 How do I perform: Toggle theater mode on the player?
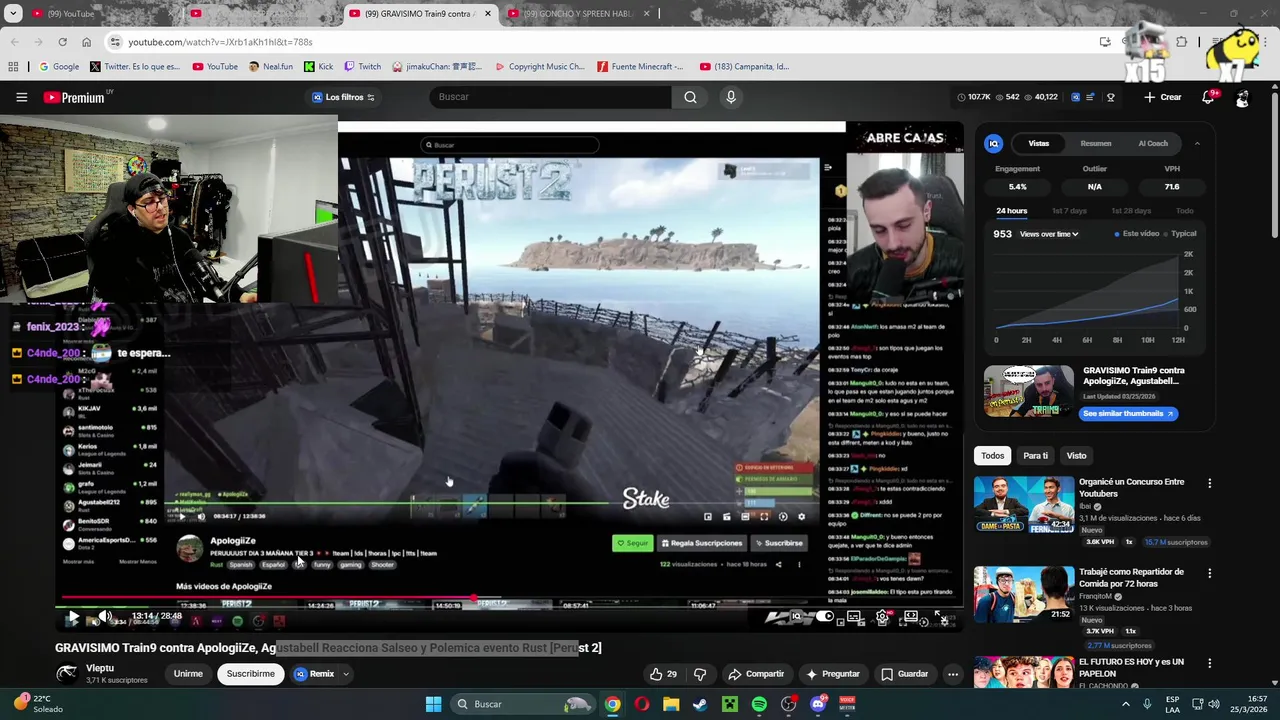coord(911,616)
